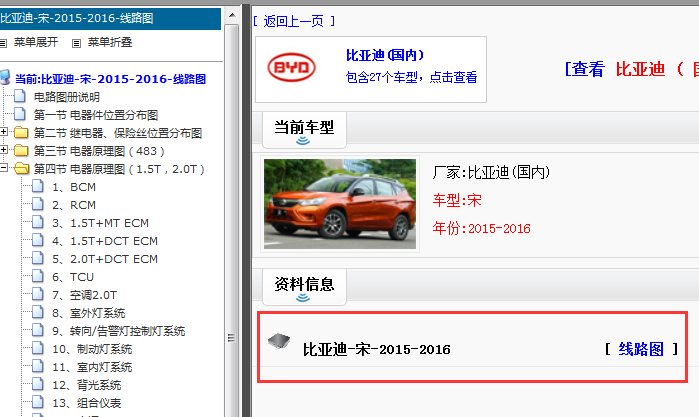Open 9、转向/告警灯控制灯系统 entry

click(x=118, y=331)
